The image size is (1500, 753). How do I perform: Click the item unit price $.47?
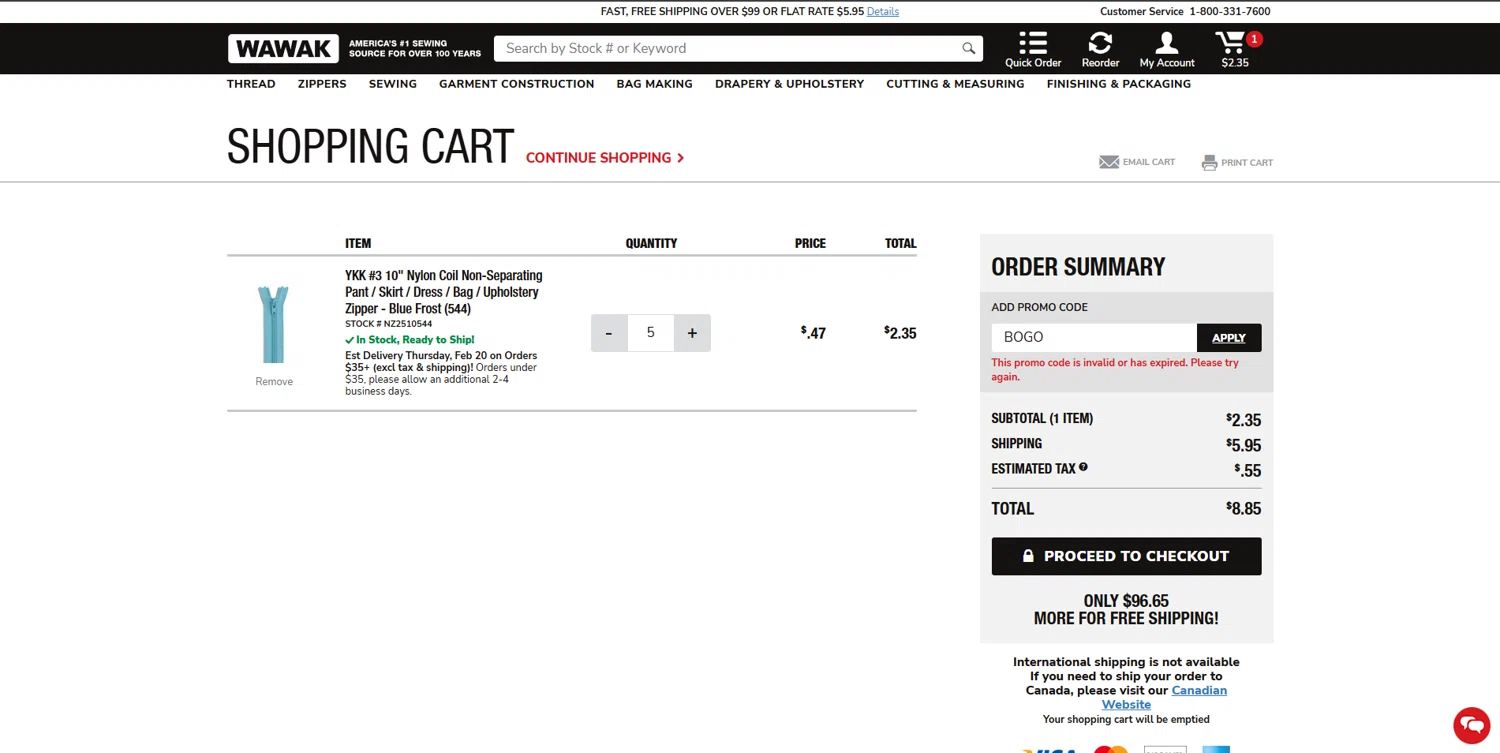[x=813, y=333]
